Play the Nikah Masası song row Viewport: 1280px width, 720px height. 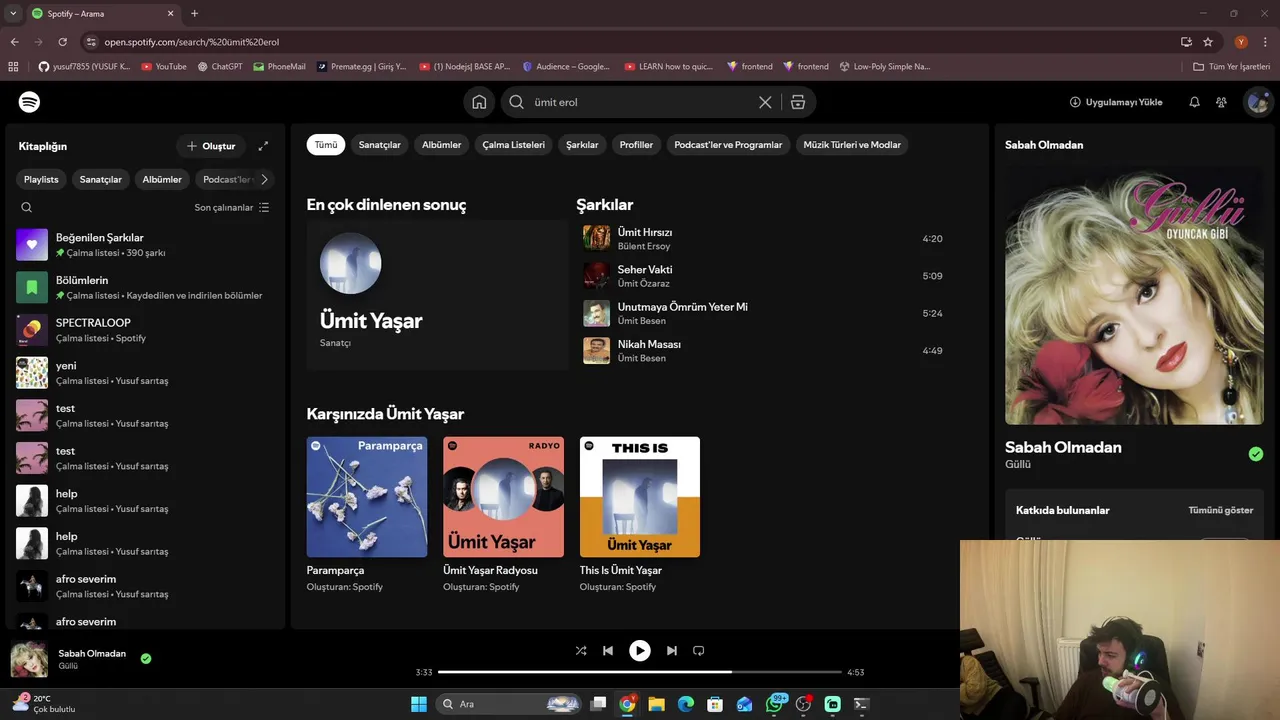click(763, 350)
